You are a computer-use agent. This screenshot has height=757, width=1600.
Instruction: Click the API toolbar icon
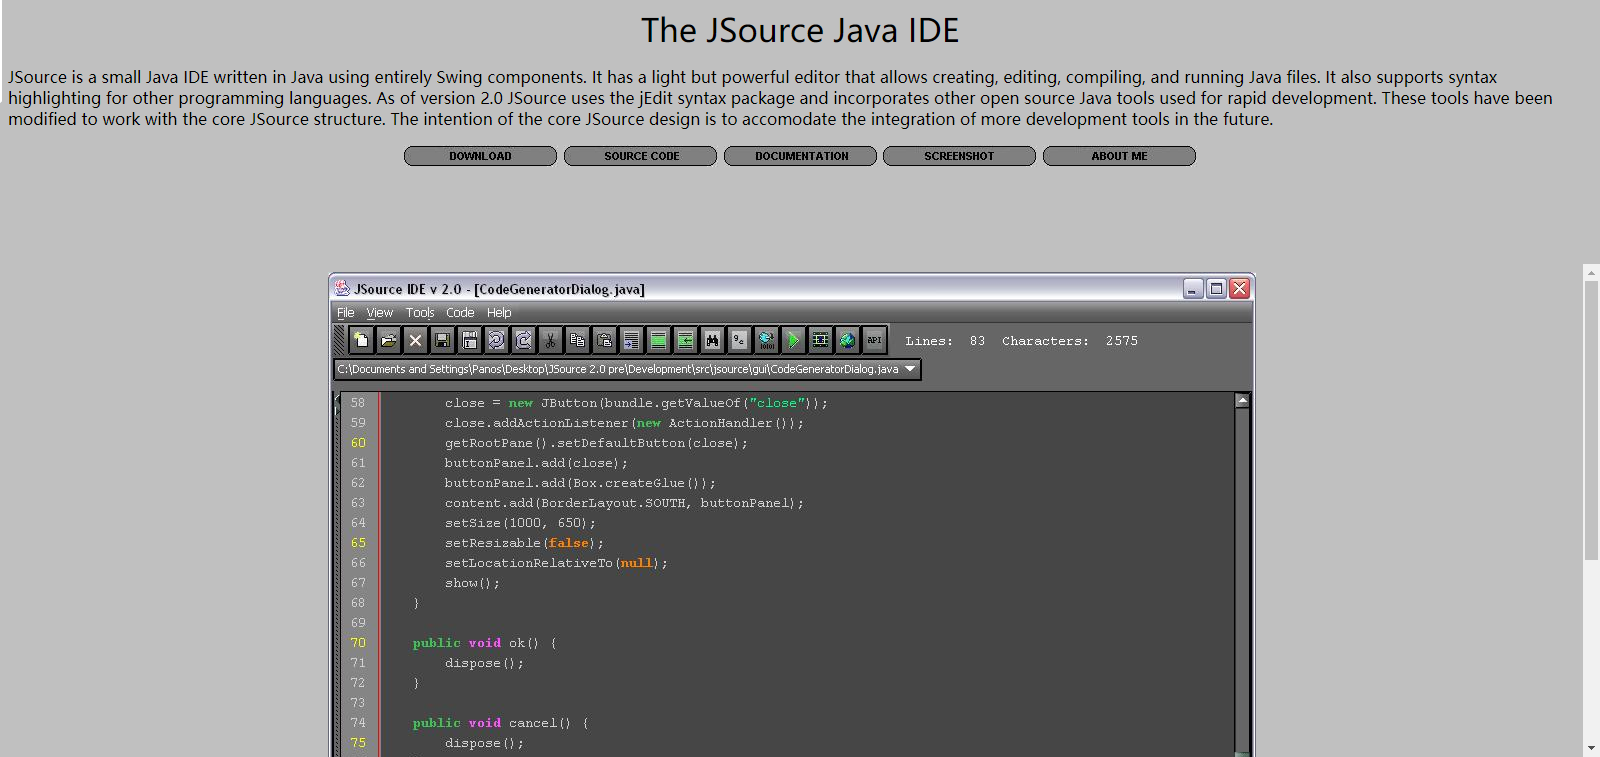874,340
